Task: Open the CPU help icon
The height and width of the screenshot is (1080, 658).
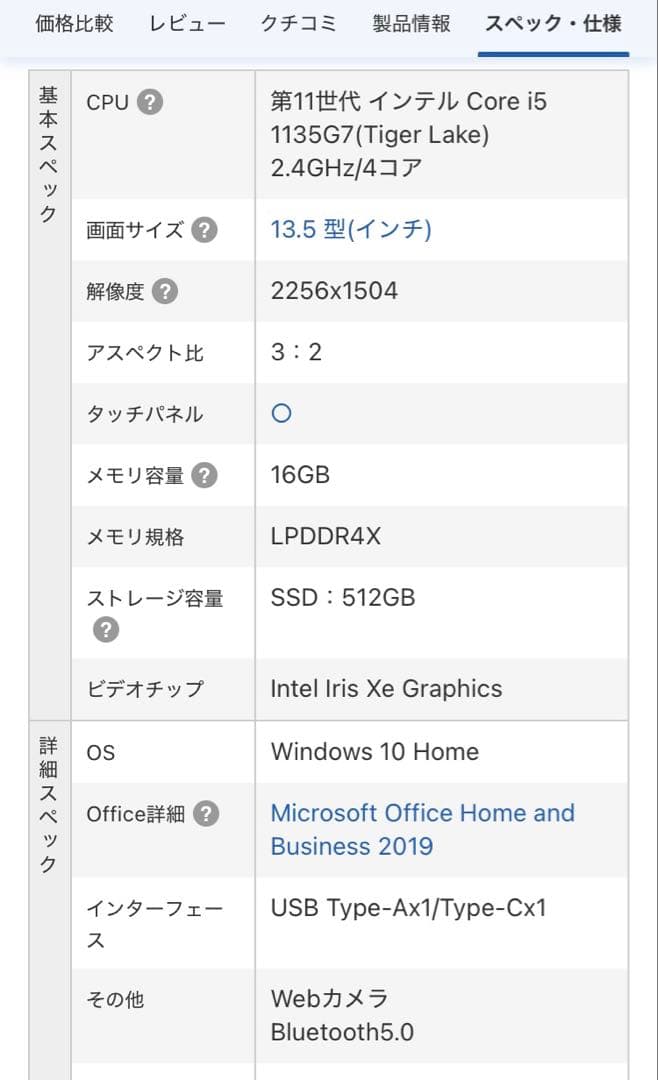Action: pyautogui.click(x=150, y=101)
